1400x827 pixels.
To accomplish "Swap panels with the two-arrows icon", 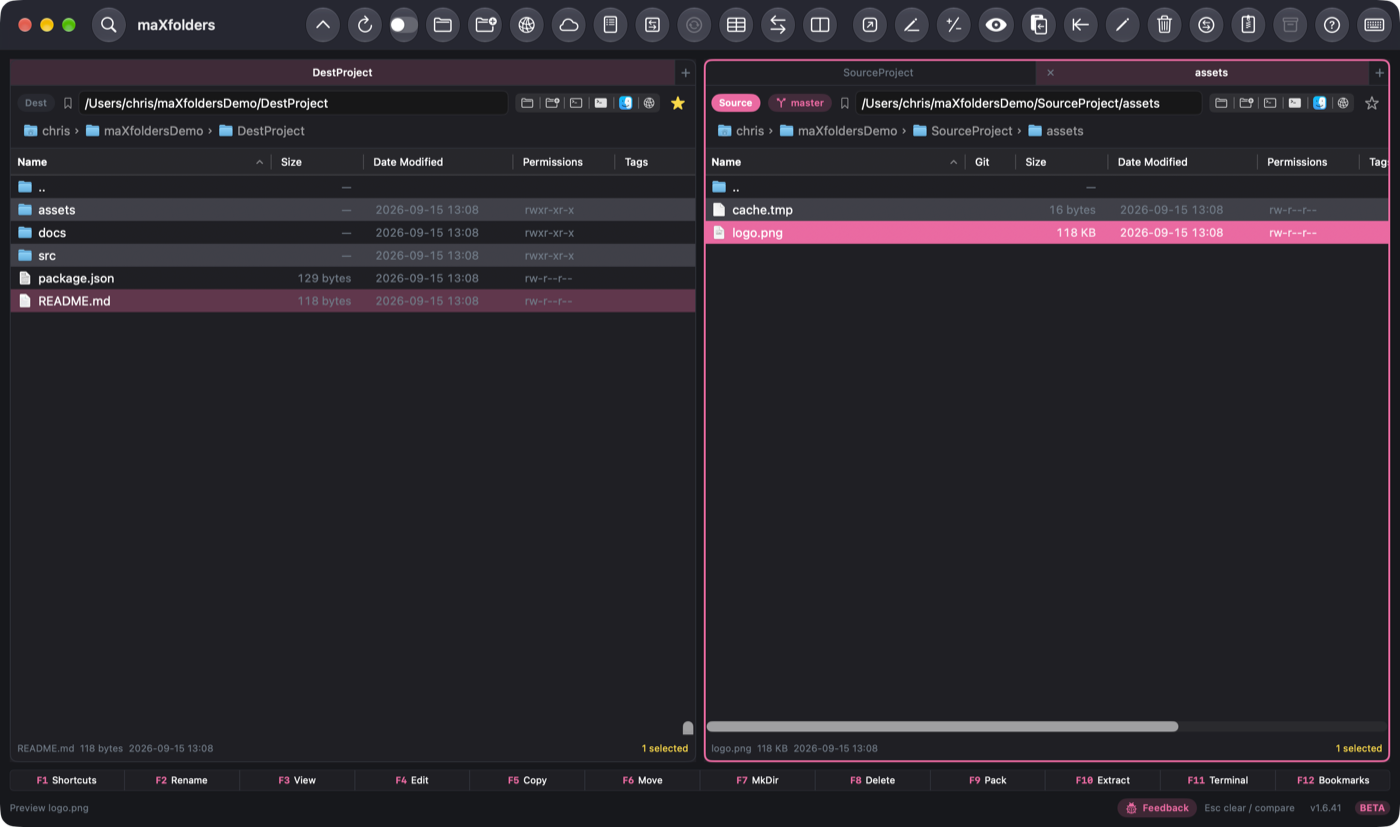I will [778, 25].
